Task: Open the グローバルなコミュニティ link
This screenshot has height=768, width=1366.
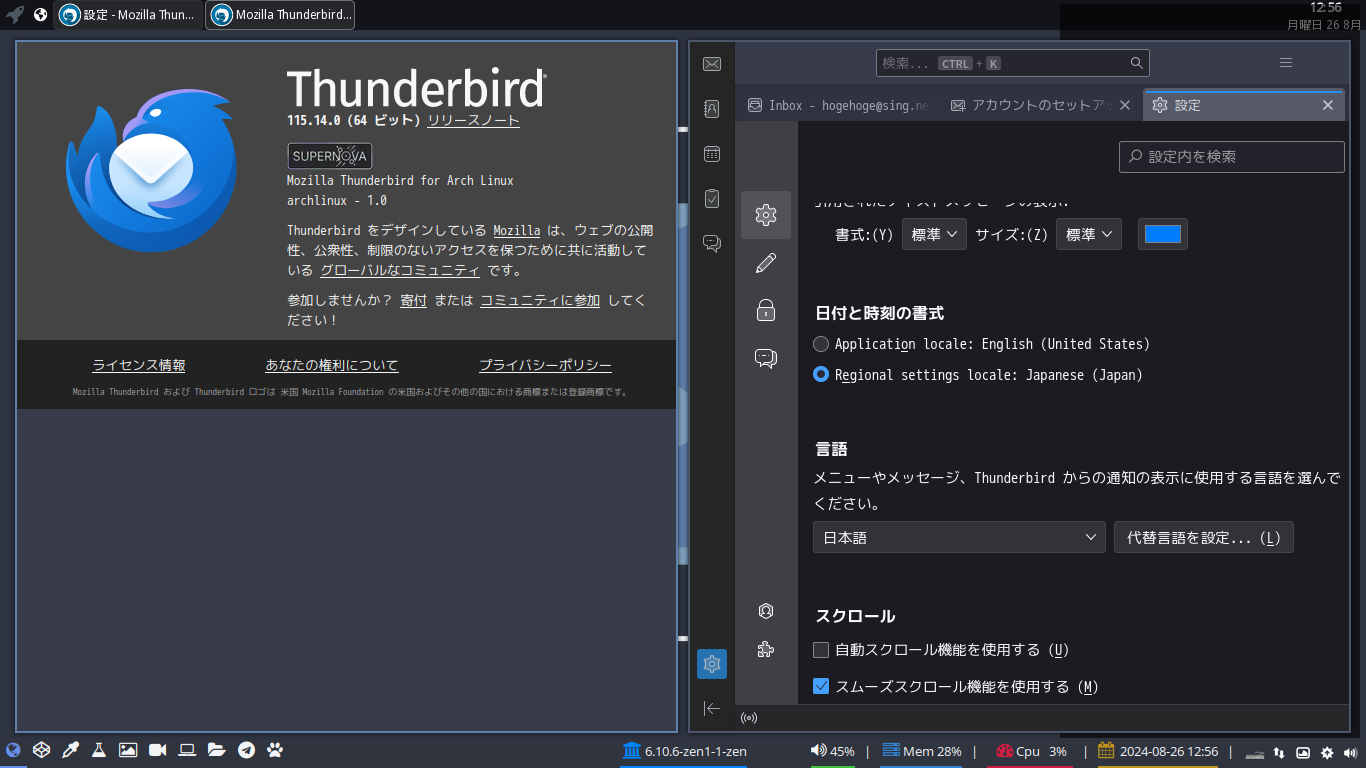Action: click(x=400, y=270)
